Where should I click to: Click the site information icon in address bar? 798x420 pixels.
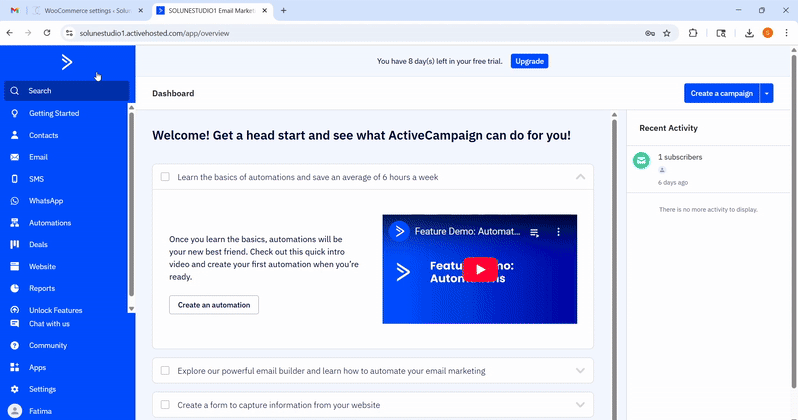tap(69, 33)
